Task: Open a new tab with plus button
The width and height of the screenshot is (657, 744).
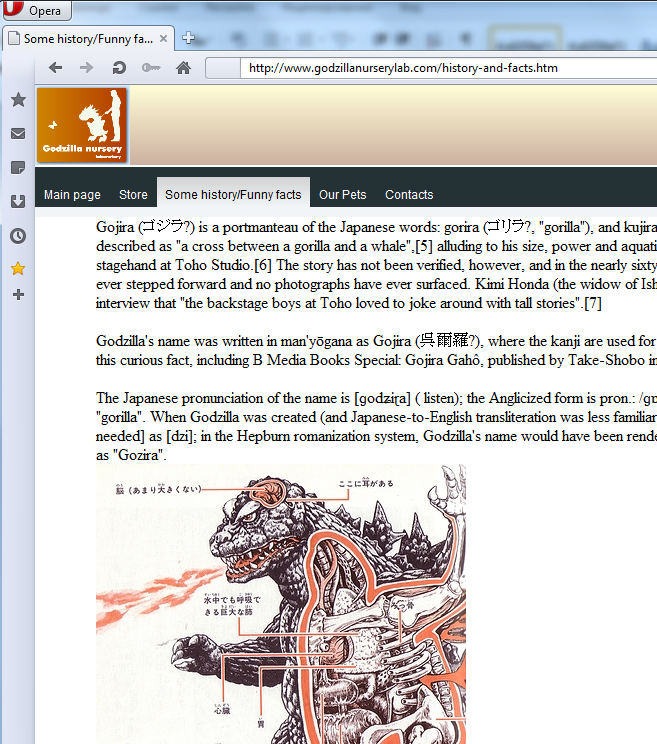Action: 188,37
